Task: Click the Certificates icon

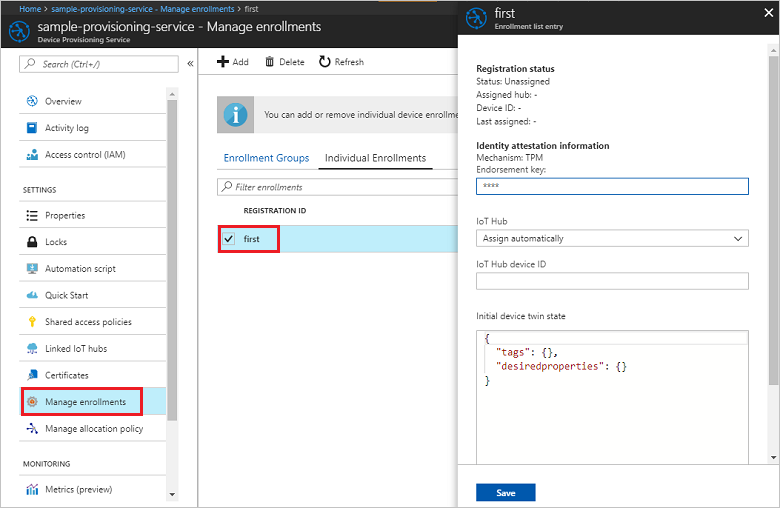Action: [32, 375]
